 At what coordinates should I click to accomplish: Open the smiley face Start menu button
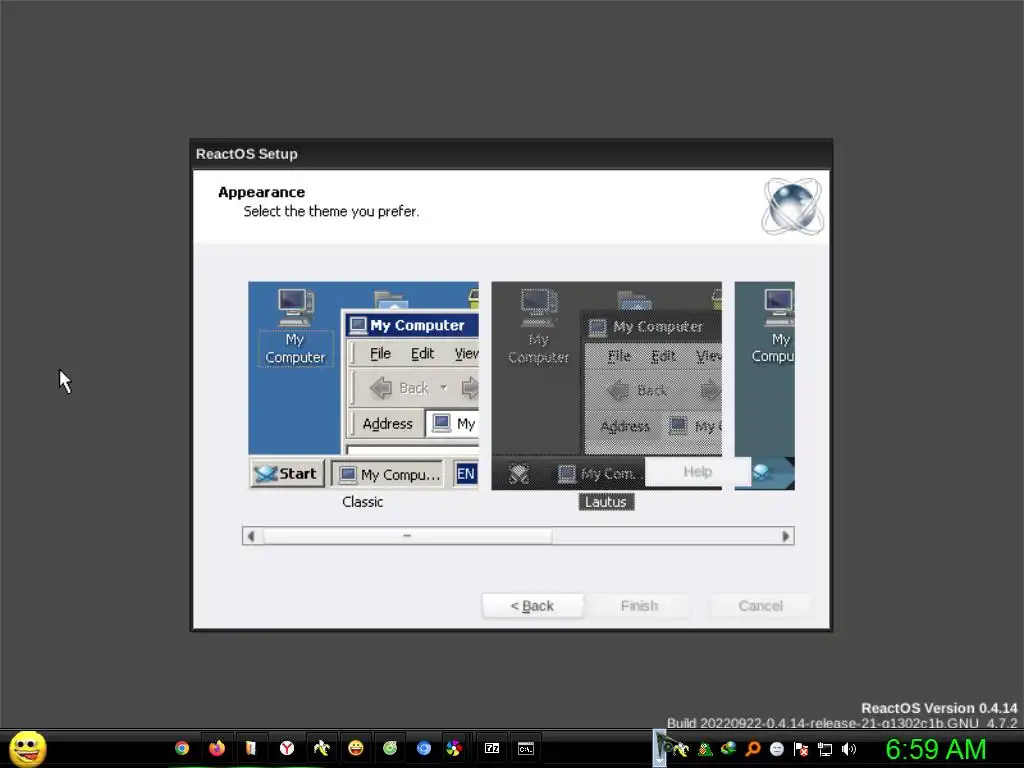27,748
